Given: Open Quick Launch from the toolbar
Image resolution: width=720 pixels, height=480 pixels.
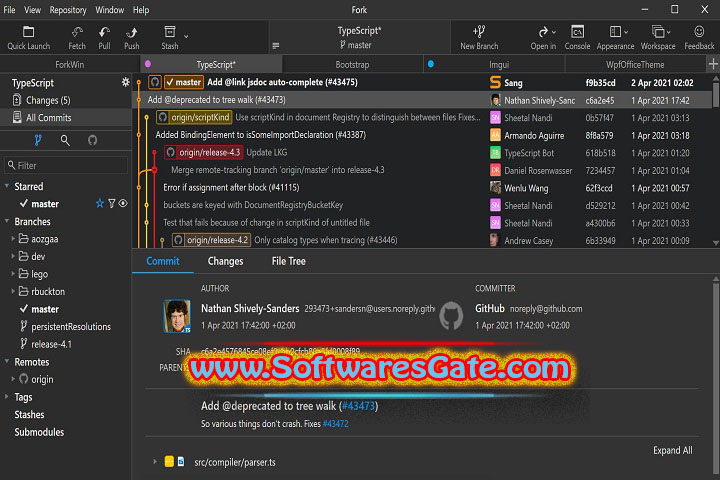Looking at the screenshot, I should point(28,38).
